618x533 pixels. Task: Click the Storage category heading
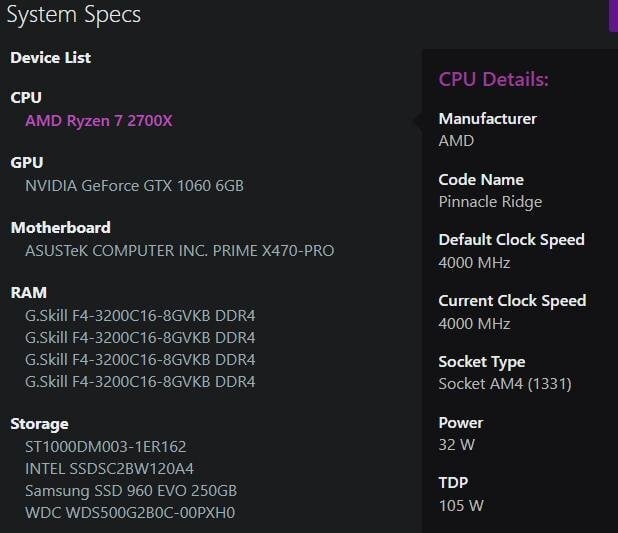click(39, 424)
